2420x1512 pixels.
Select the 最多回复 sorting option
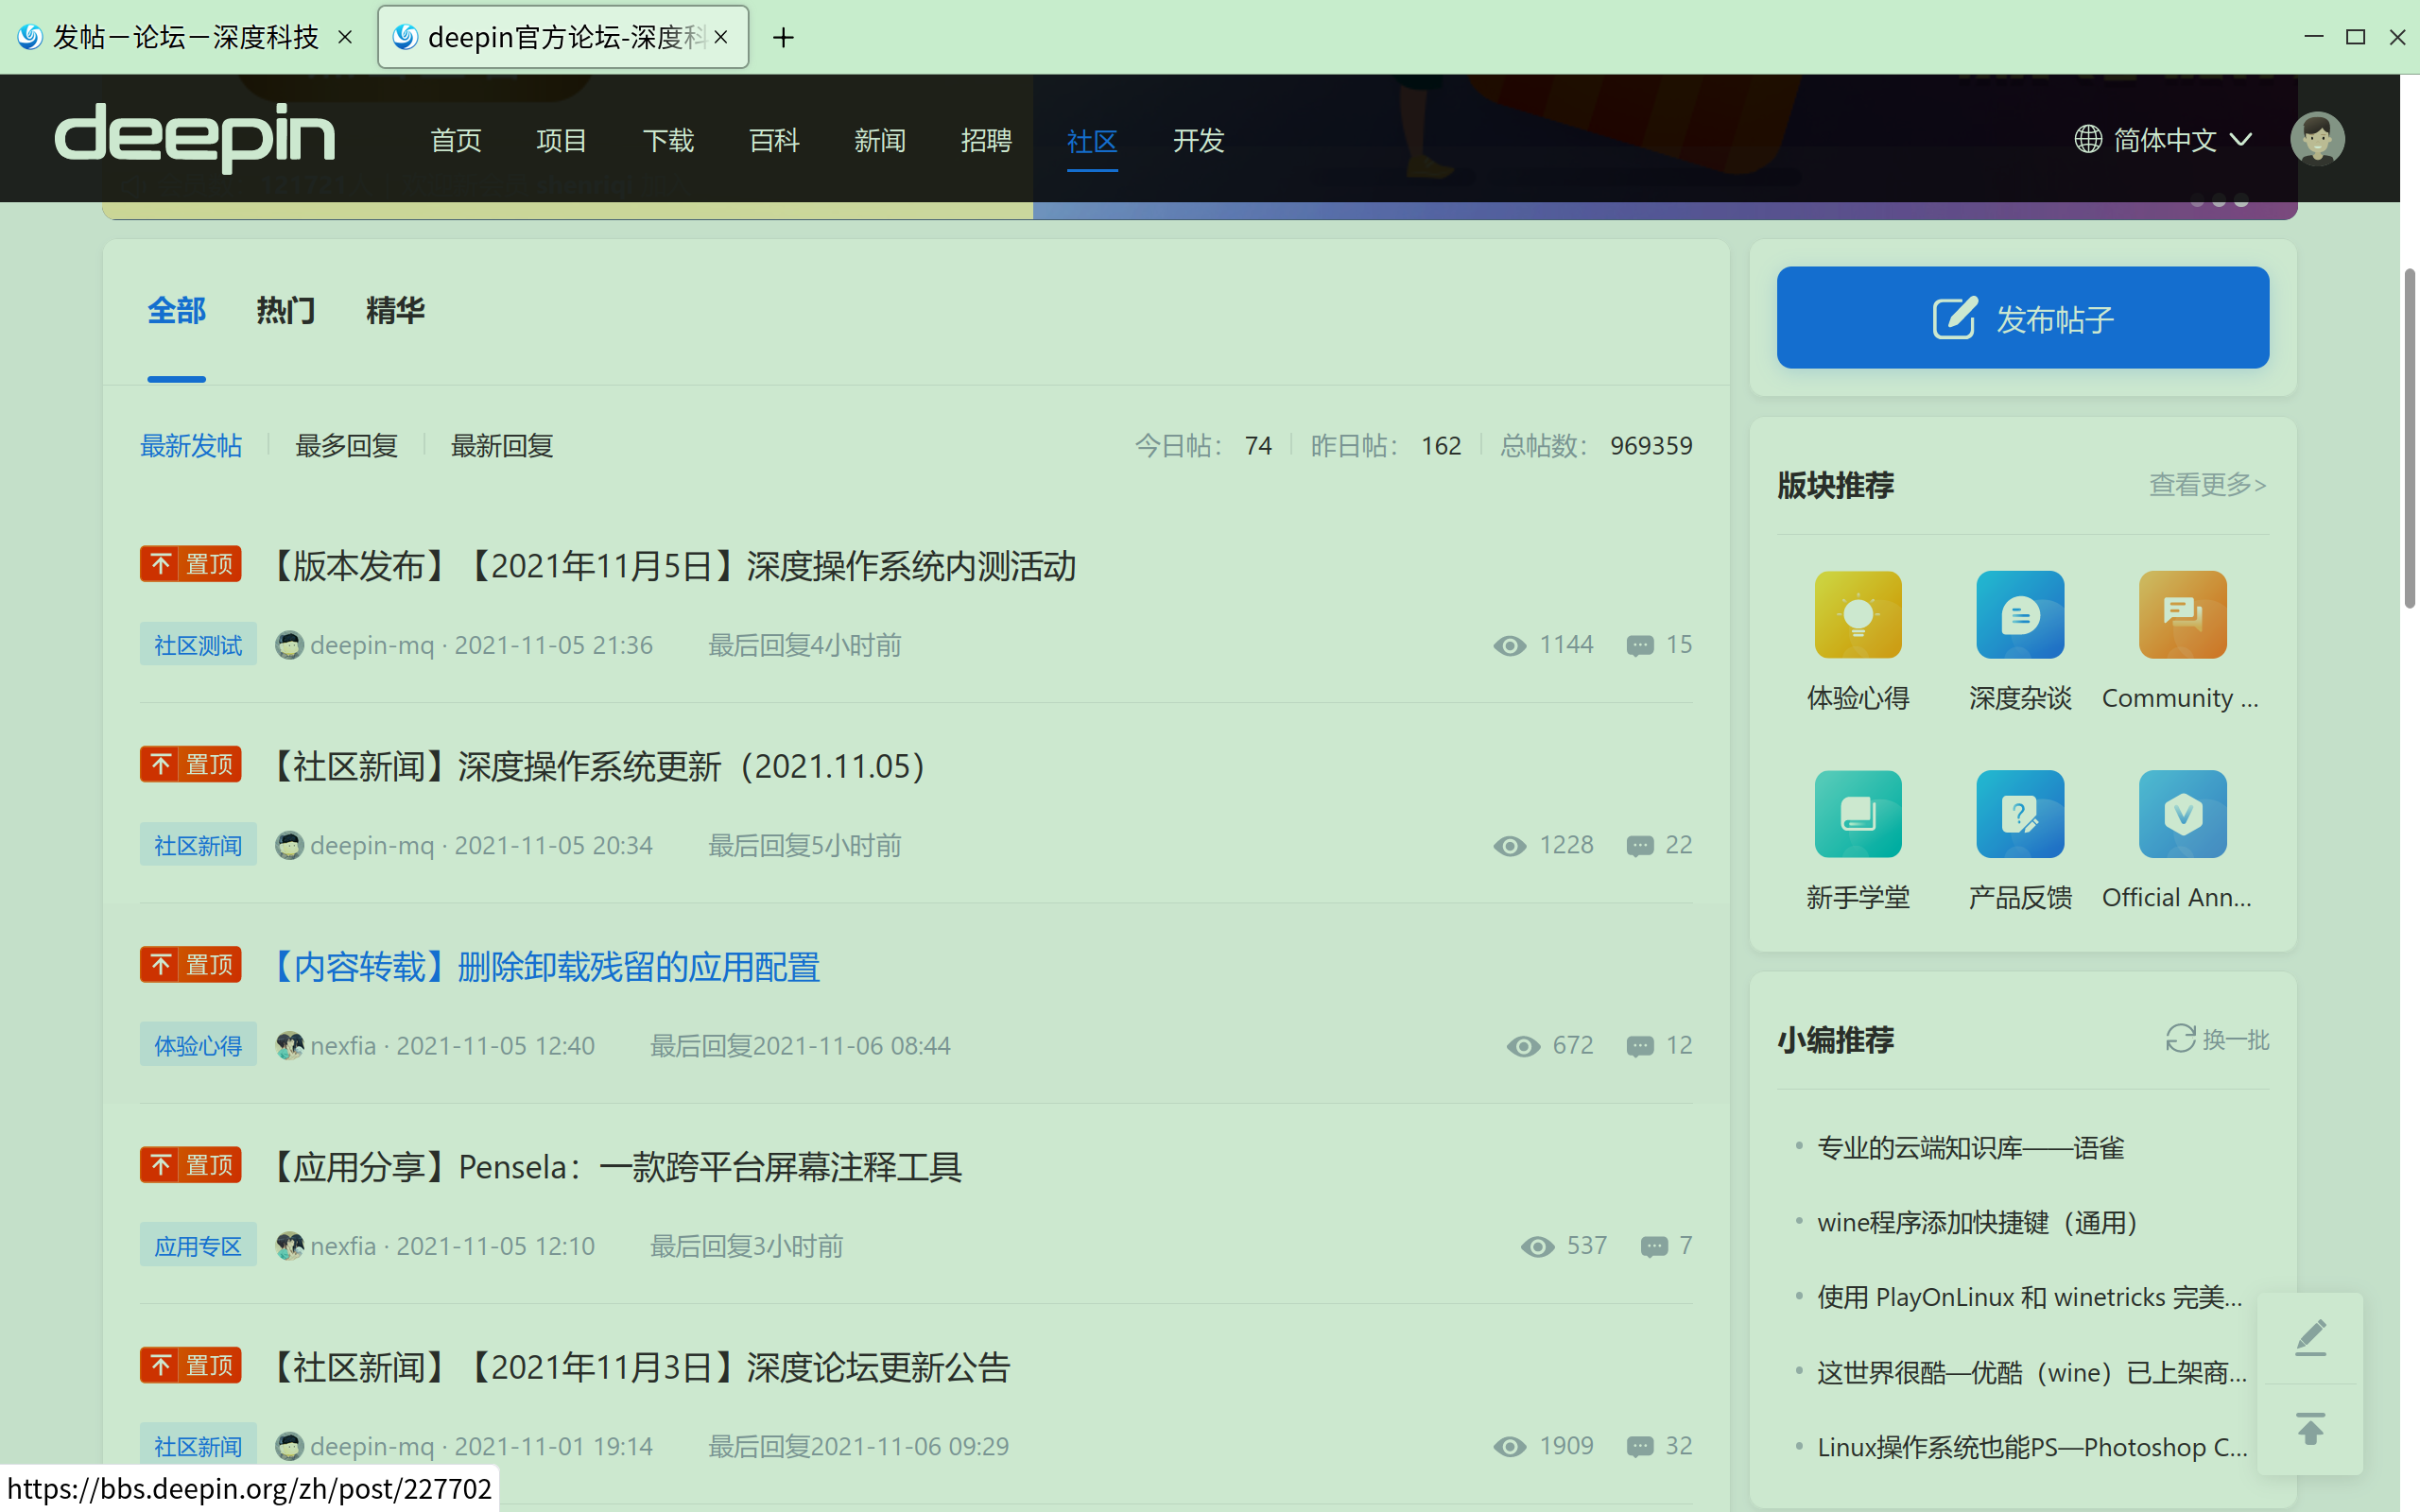[x=345, y=445]
